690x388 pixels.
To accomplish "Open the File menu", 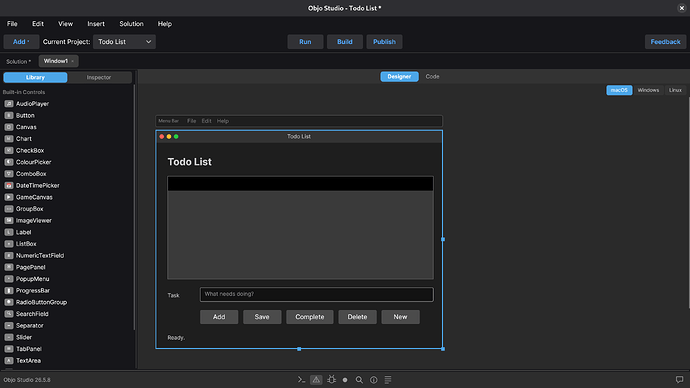I will tap(12, 24).
